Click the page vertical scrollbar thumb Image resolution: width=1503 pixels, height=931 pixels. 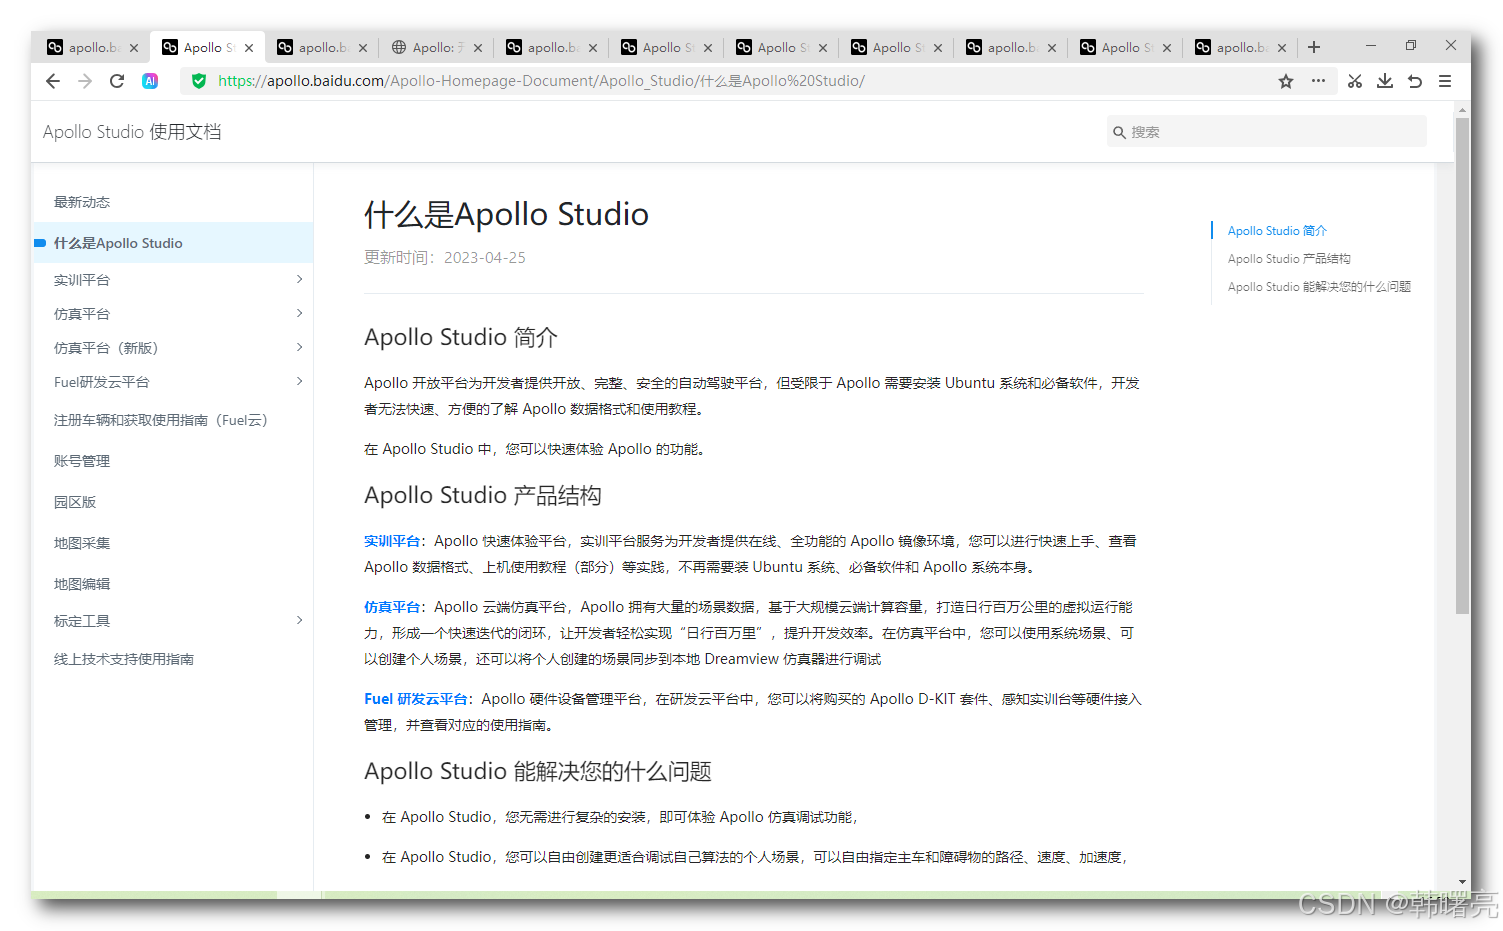pyautogui.click(x=1462, y=366)
